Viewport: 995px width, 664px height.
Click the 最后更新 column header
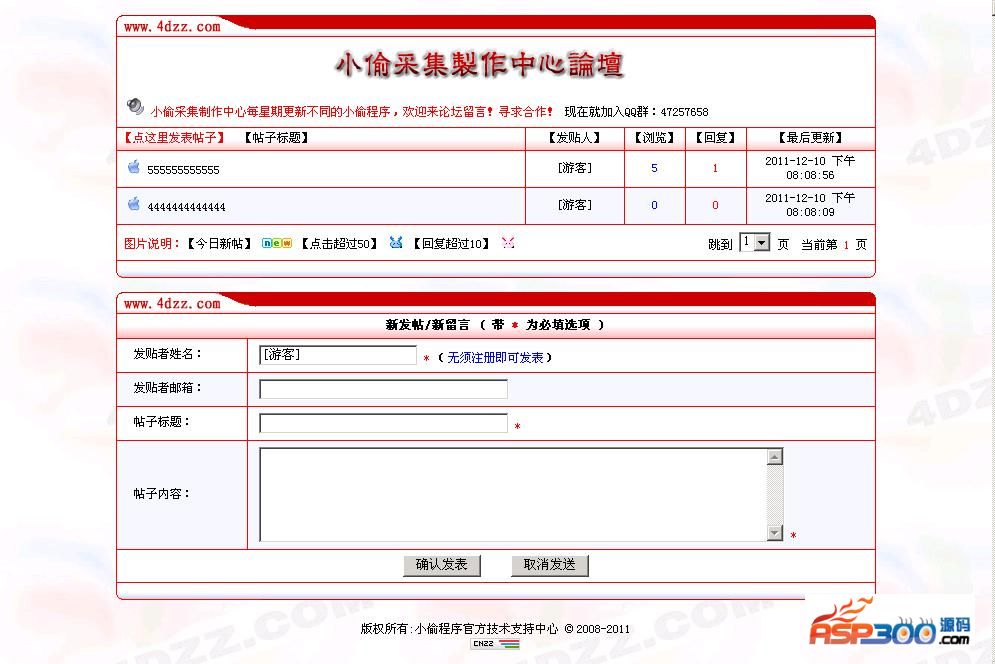pos(810,138)
